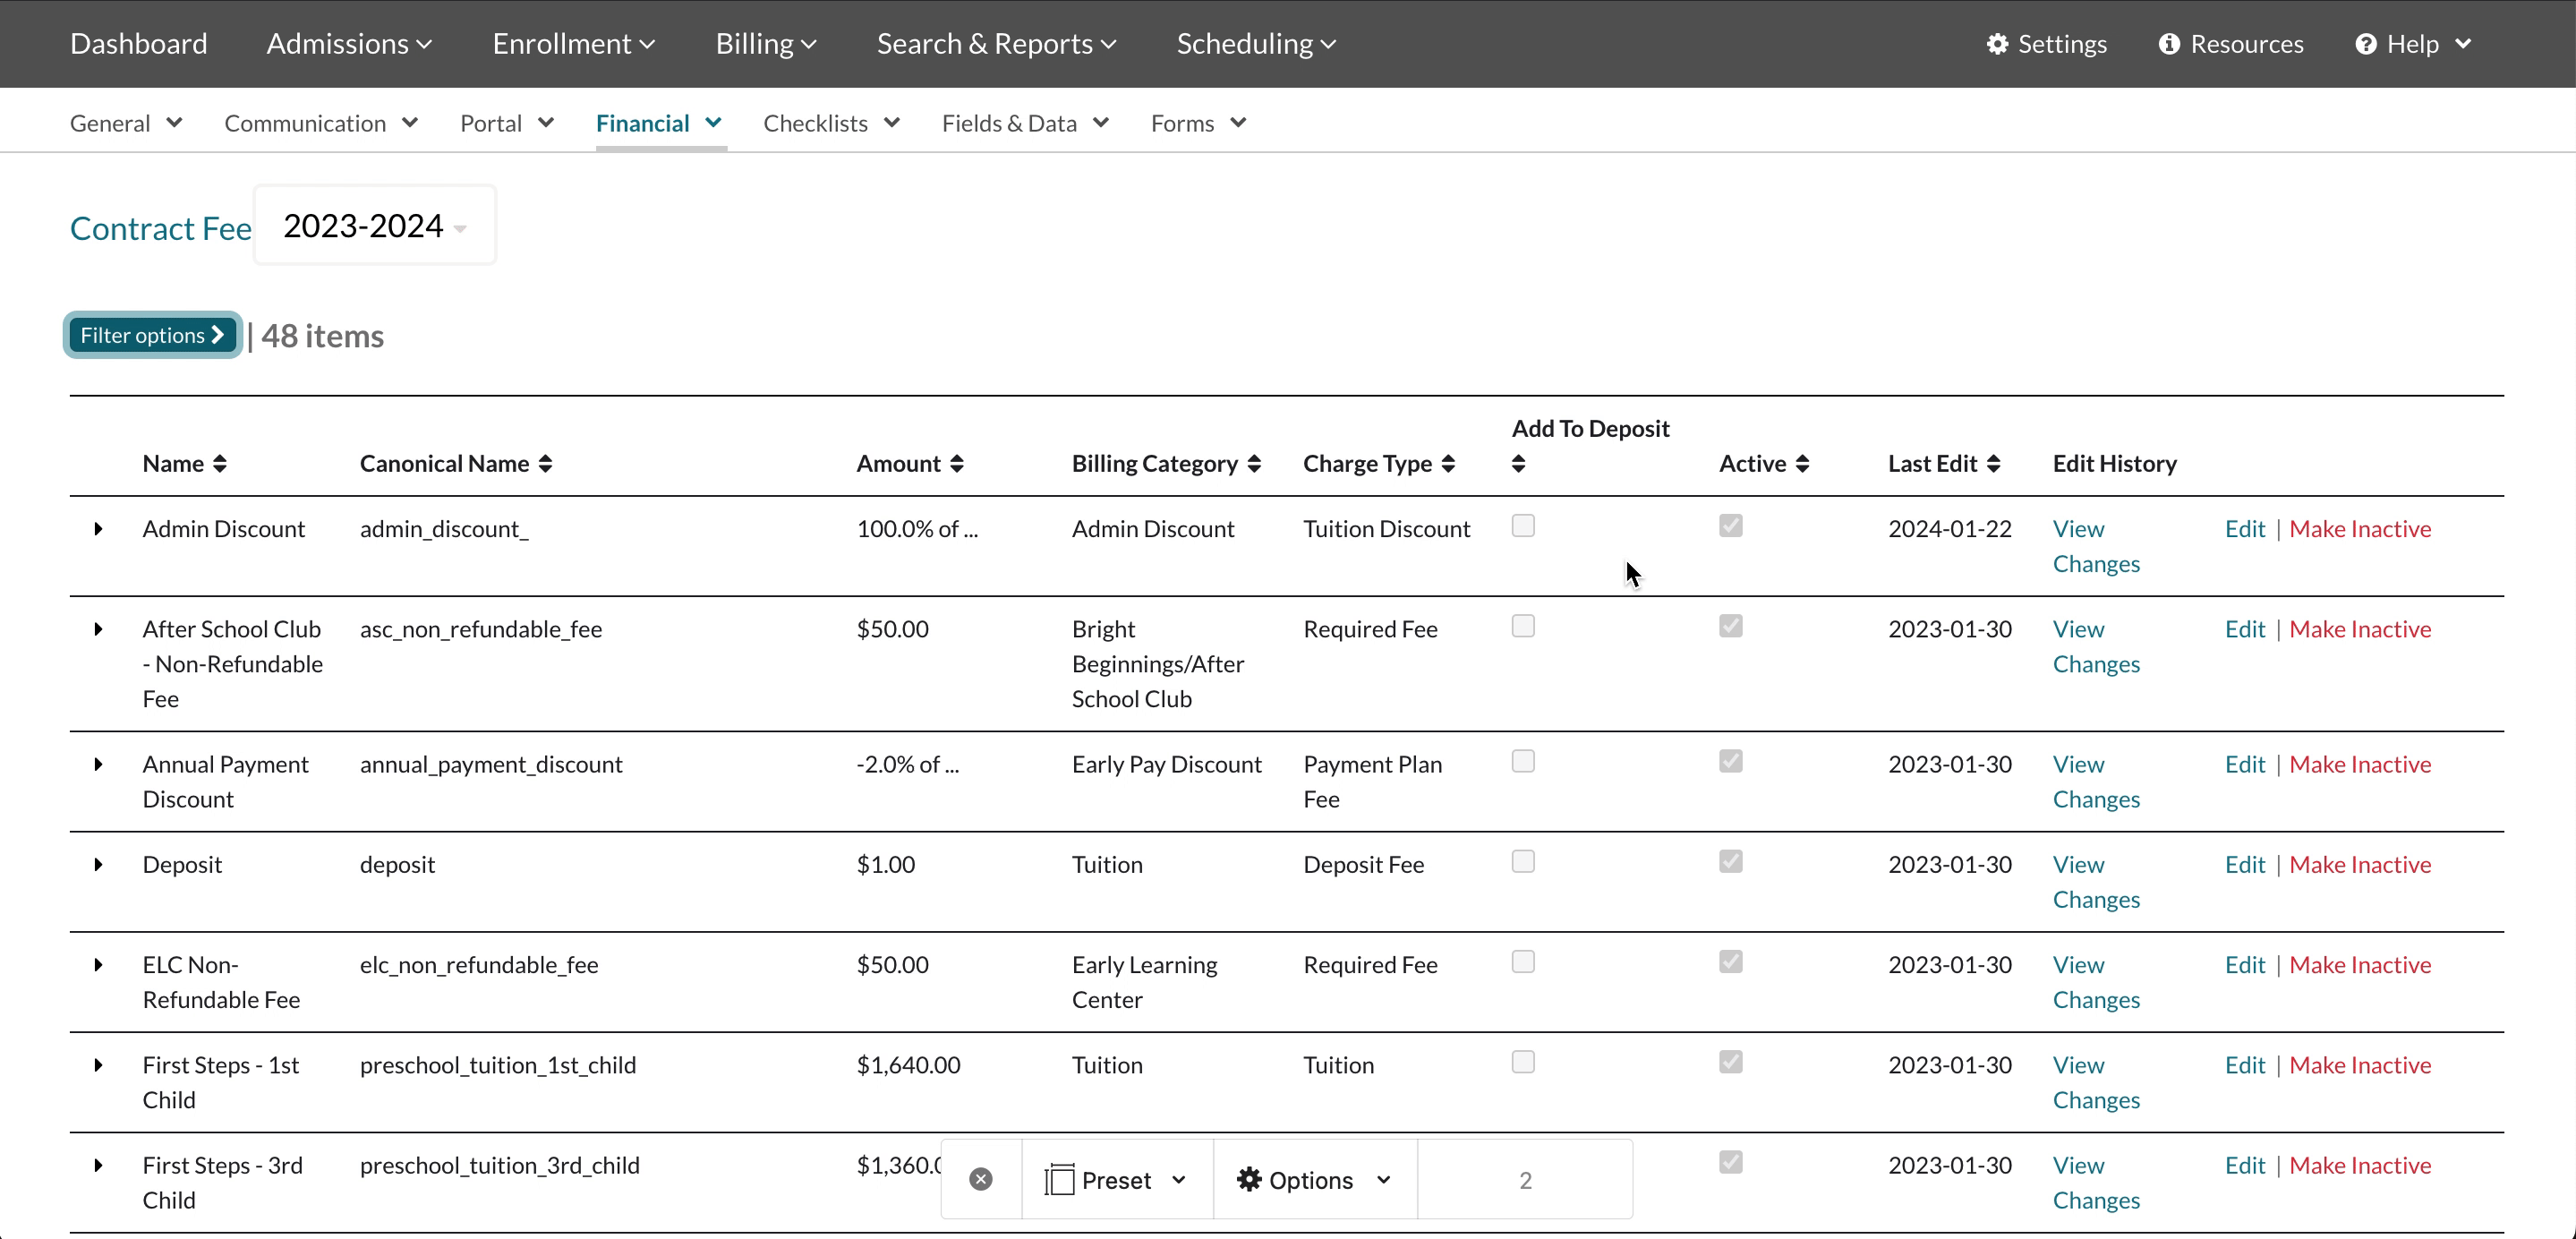2576x1239 pixels.
Task: Click the Filter options button
Action: coord(152,336)
